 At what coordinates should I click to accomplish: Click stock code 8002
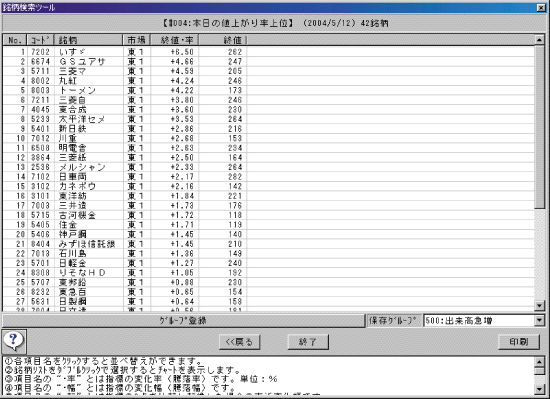(x=40, y=81)
